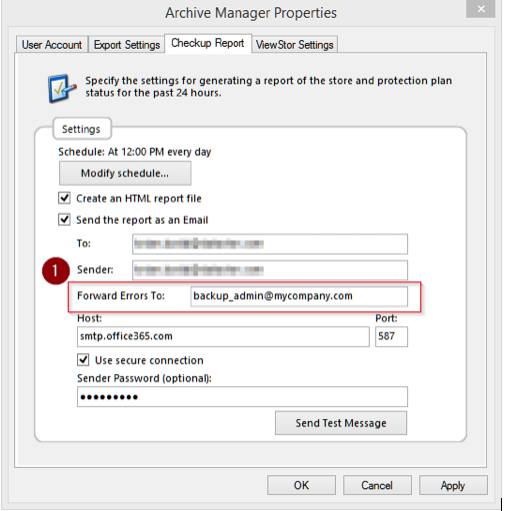Image resolution: width=505 pixels, height=511 pixels.
Task: Click the Port field showing 587
Action: pyautogui.click(x=391, y=336)
